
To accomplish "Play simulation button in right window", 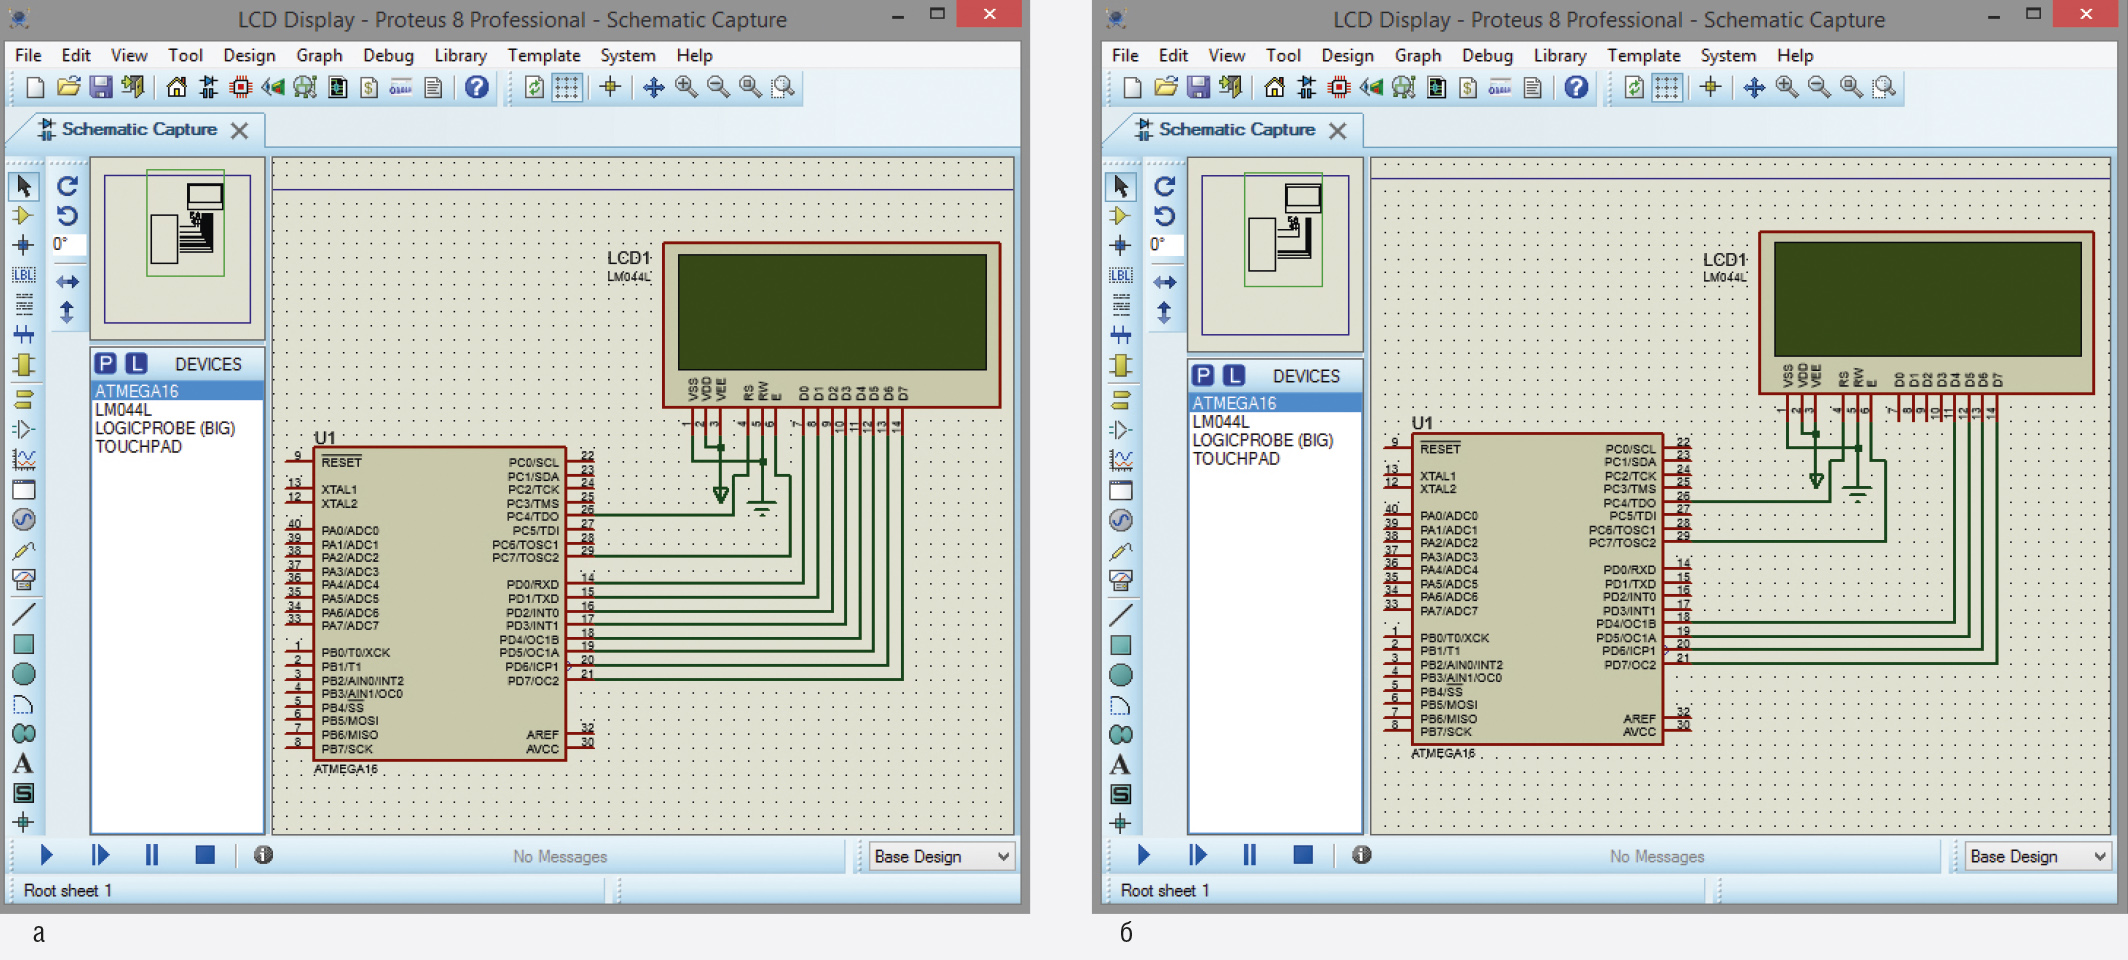I will point(1144,855).
